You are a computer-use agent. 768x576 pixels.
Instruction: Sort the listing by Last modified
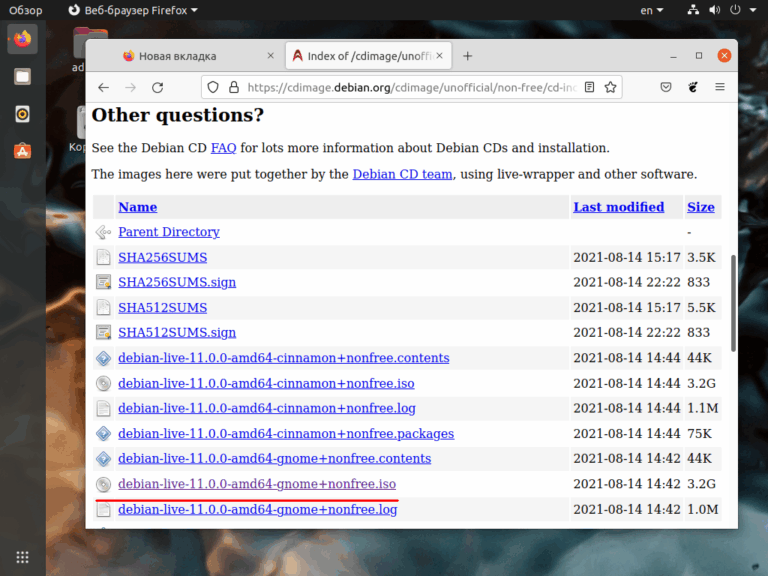(619, 207)
